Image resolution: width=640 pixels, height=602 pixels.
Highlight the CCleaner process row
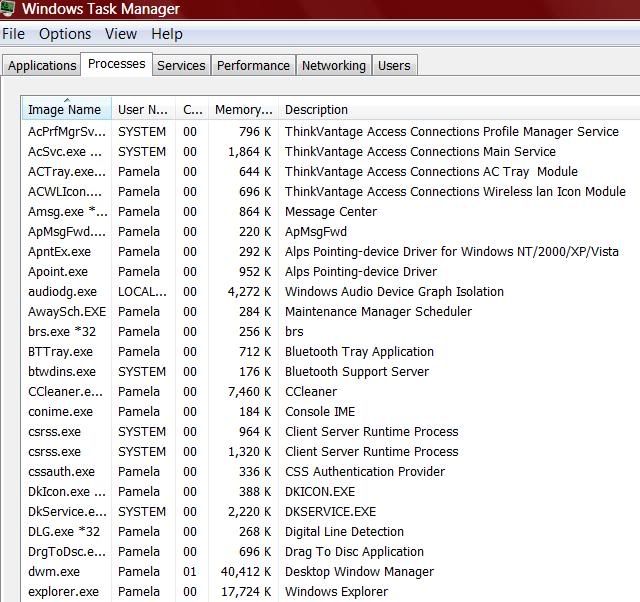pyautogui.click(x=64, y=392)
